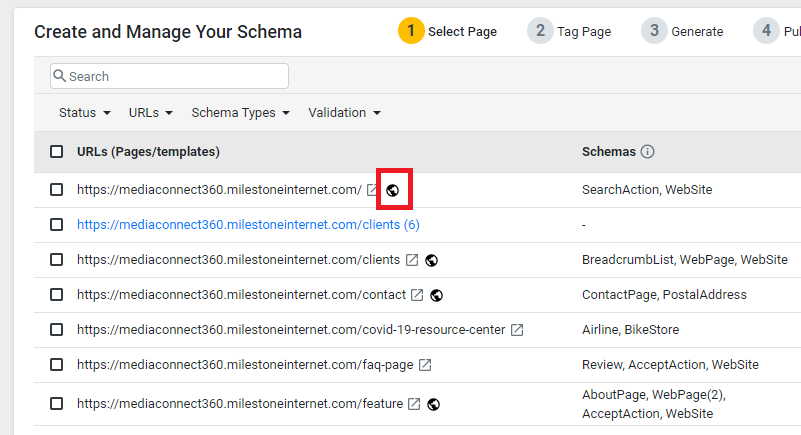Screen dimensions: 801x435
Task: Expand the URLs filter dropdown
Action: pos(151,113)
